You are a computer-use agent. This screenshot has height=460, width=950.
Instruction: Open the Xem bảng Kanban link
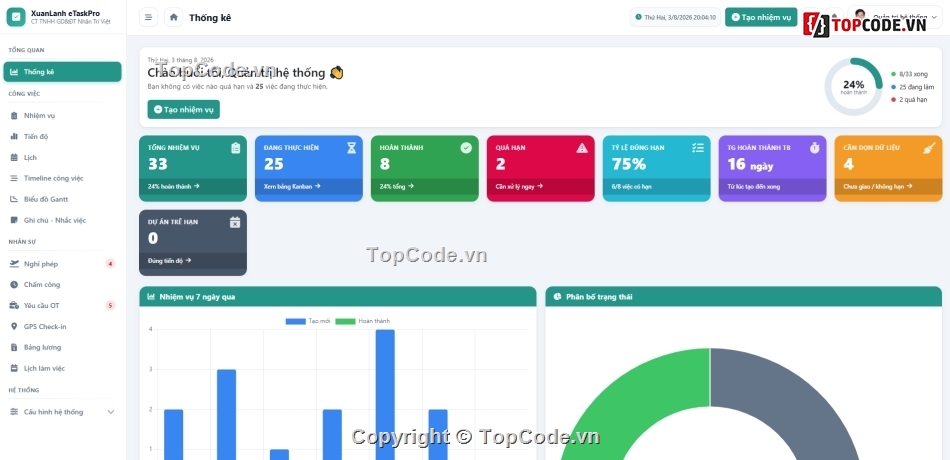tap(292, 187)
